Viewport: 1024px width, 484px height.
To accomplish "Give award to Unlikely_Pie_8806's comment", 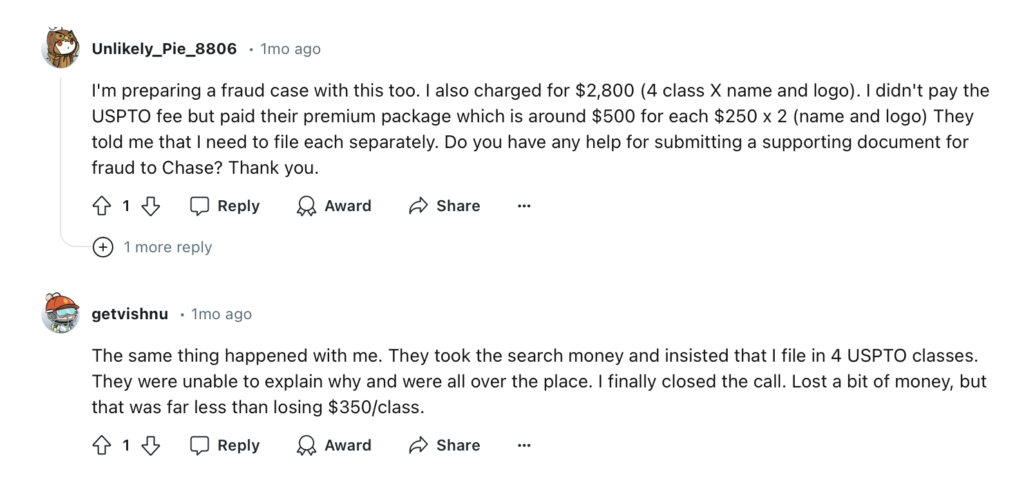I will tap(334, 206).
